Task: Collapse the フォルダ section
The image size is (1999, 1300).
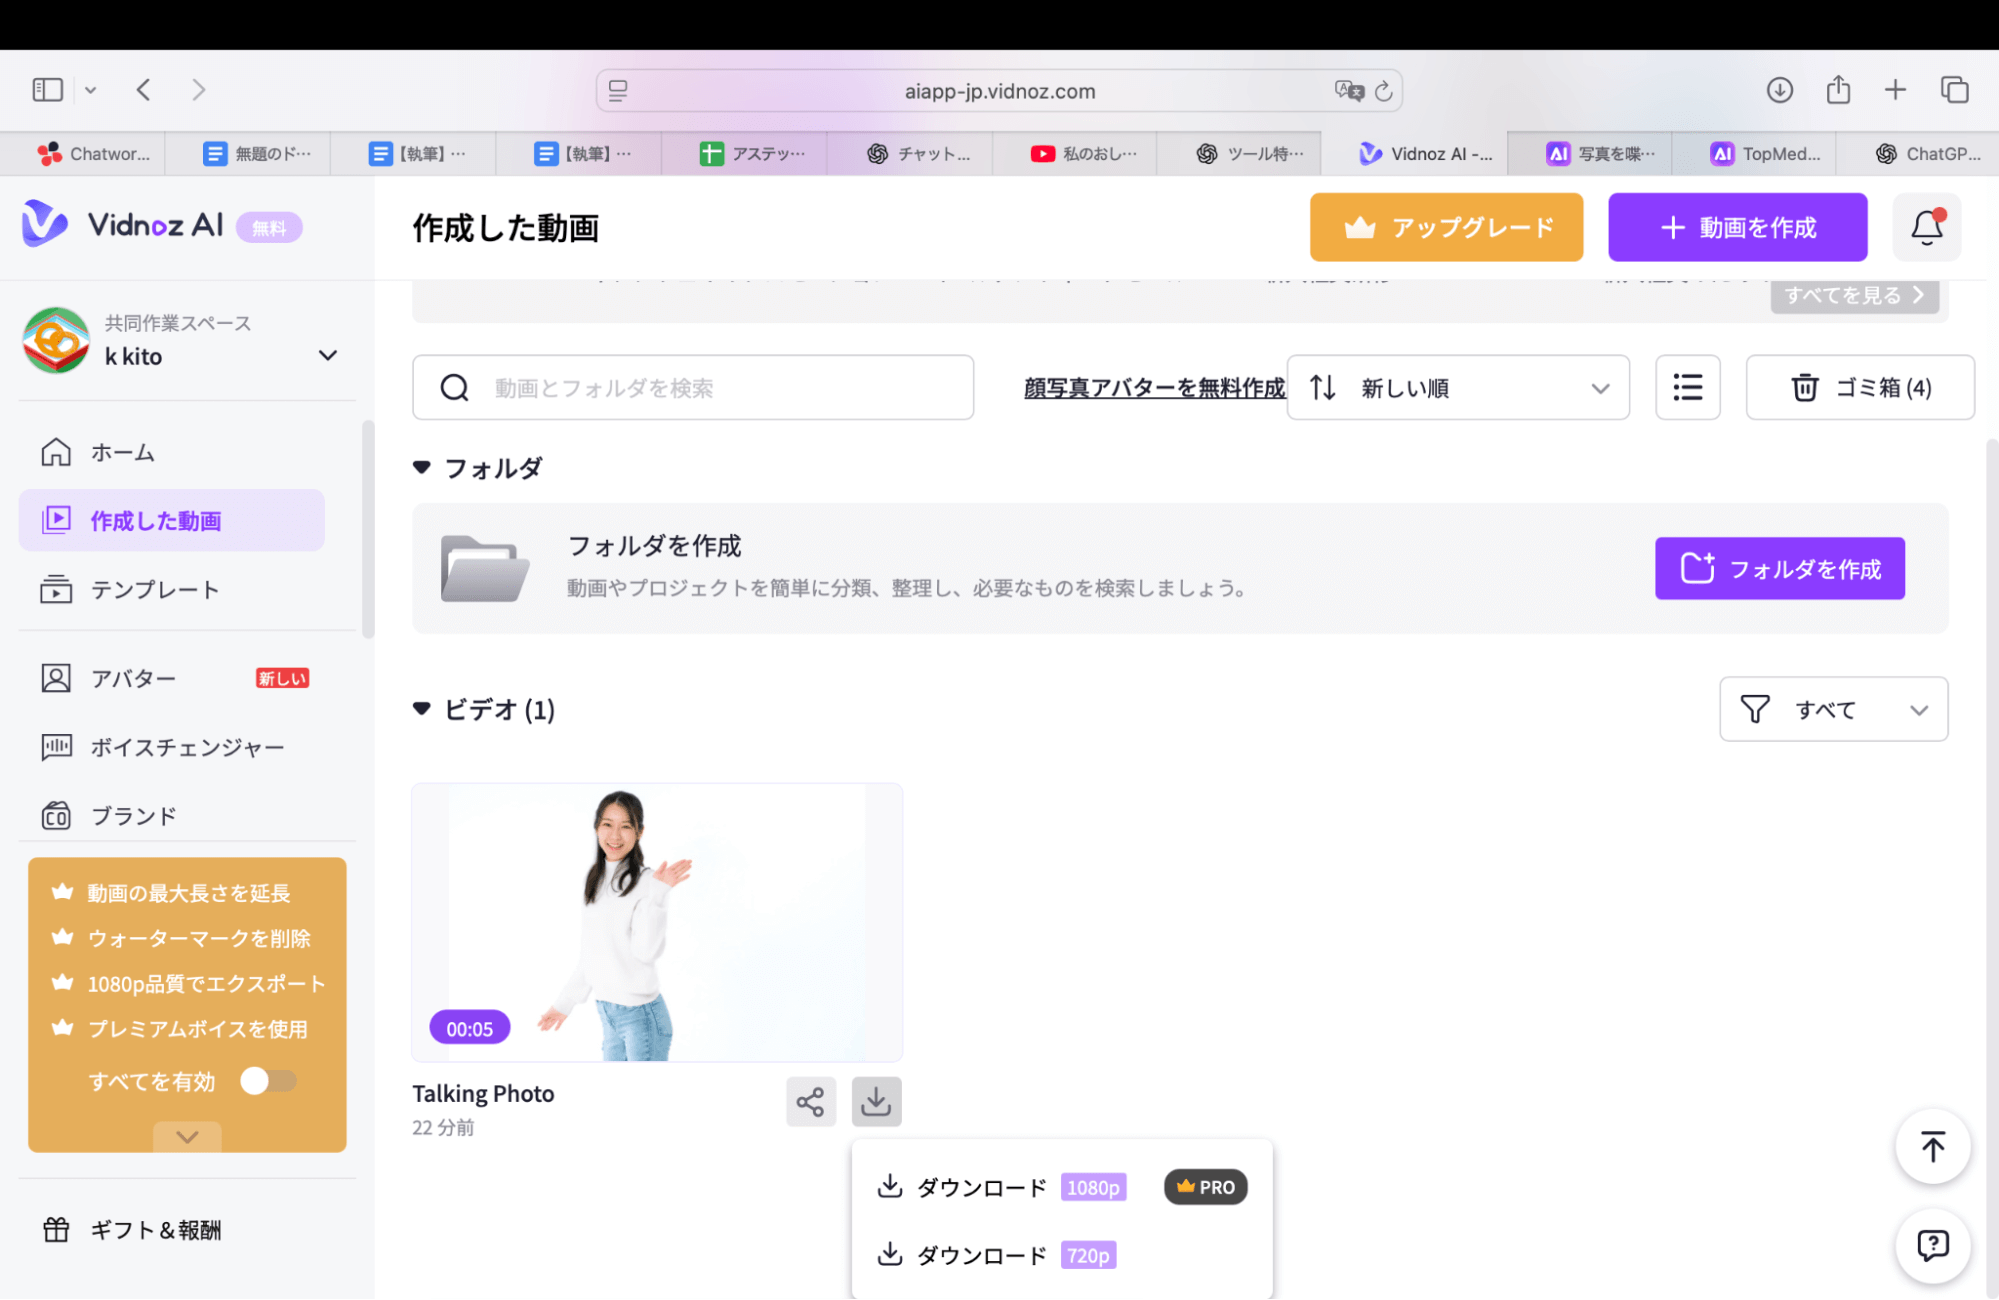Action: click(421, 467)
